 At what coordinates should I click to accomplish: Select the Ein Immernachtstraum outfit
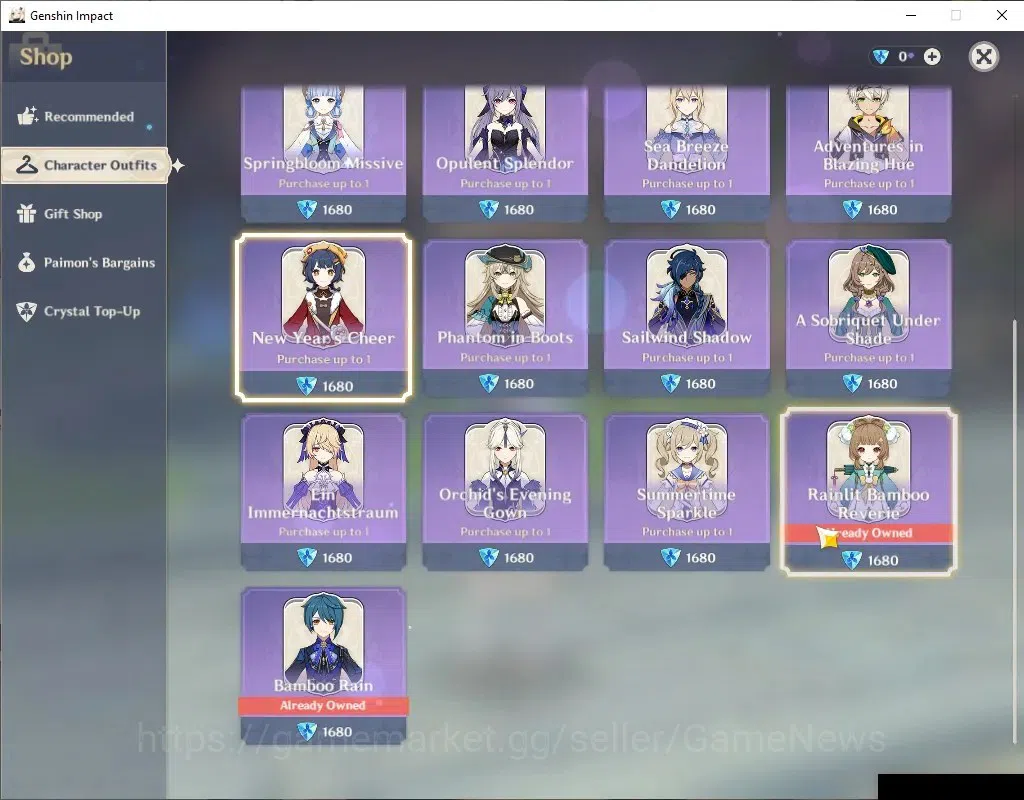(323, 492)
